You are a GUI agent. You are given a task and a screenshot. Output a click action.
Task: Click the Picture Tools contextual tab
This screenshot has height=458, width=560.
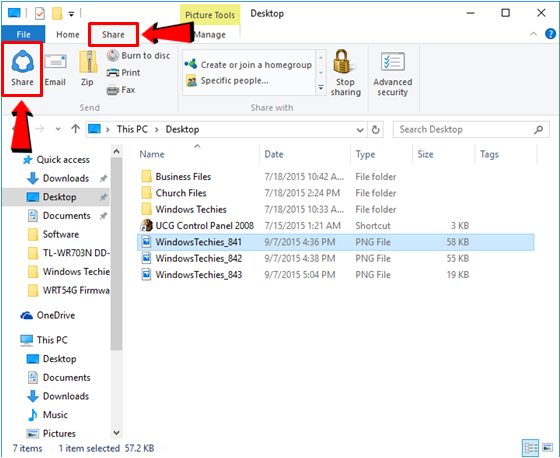click(x=210, y=15)
